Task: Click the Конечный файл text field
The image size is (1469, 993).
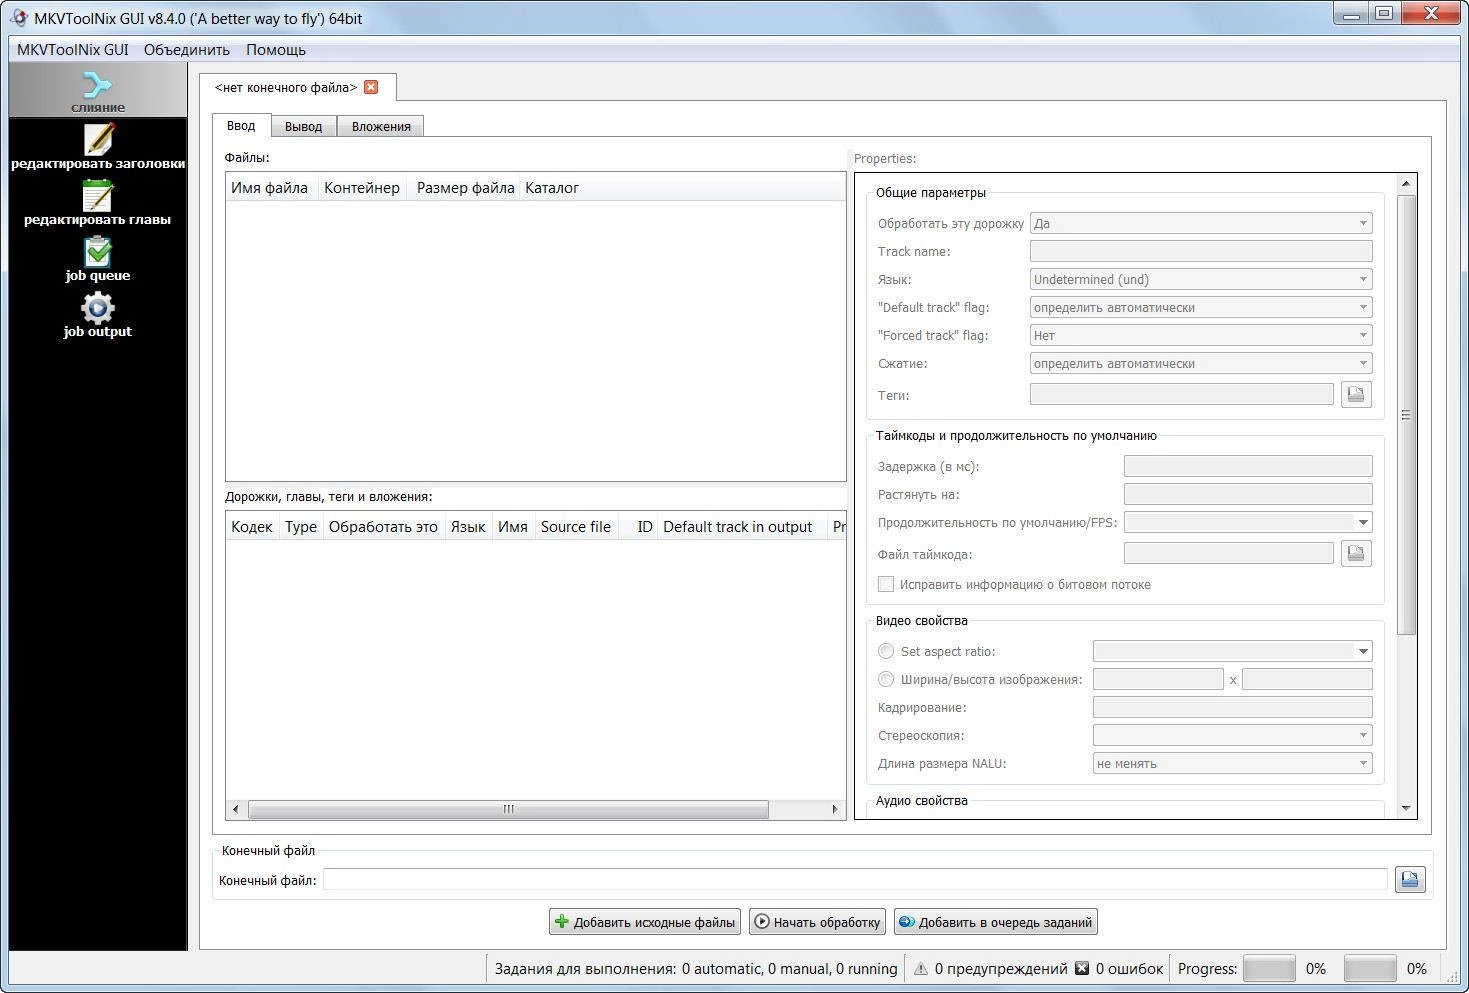Action: 855,880
